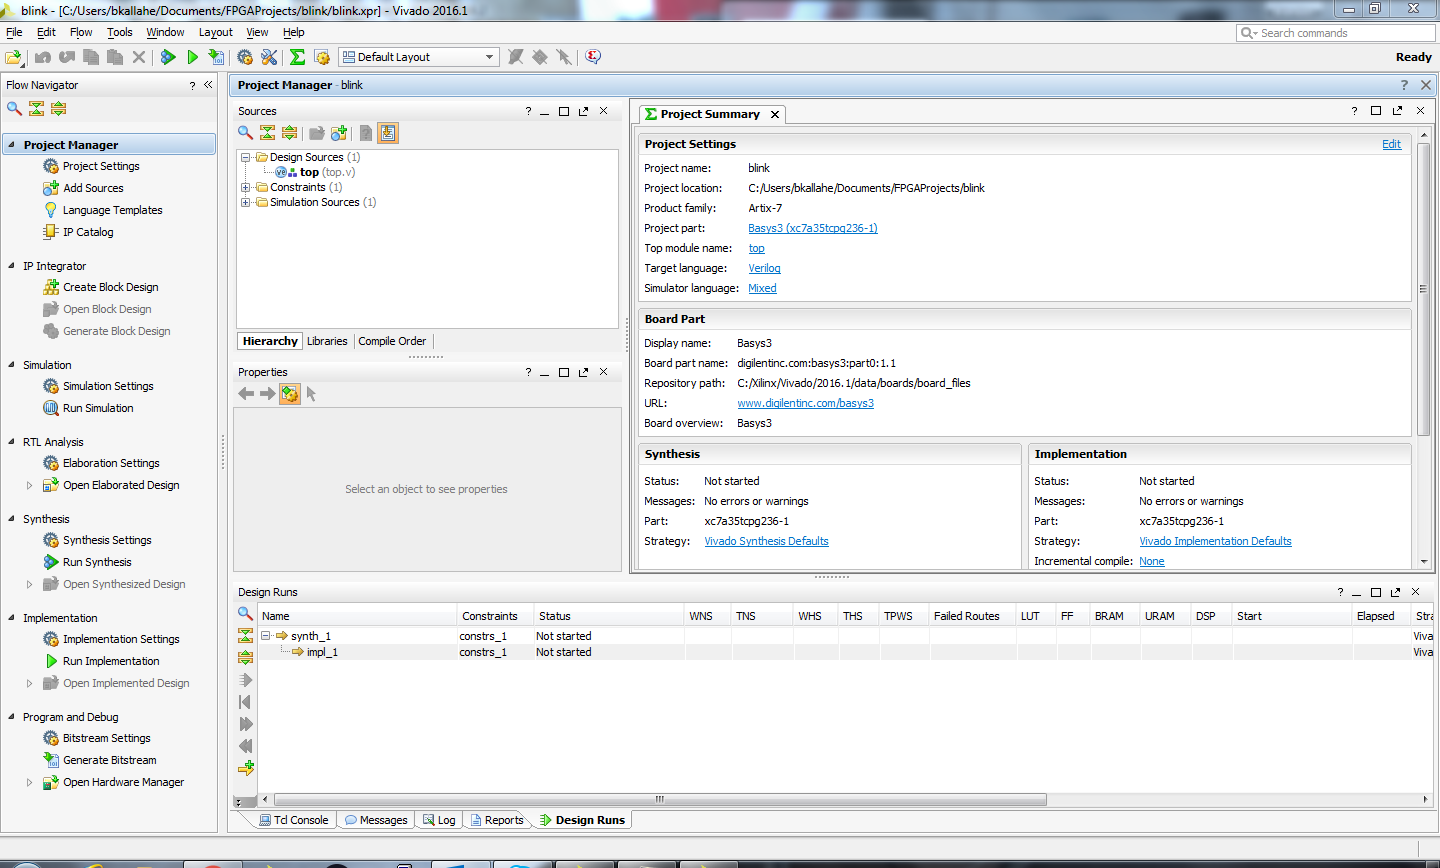Click the Open Project icon in the main toolbar

pos(14,57)
